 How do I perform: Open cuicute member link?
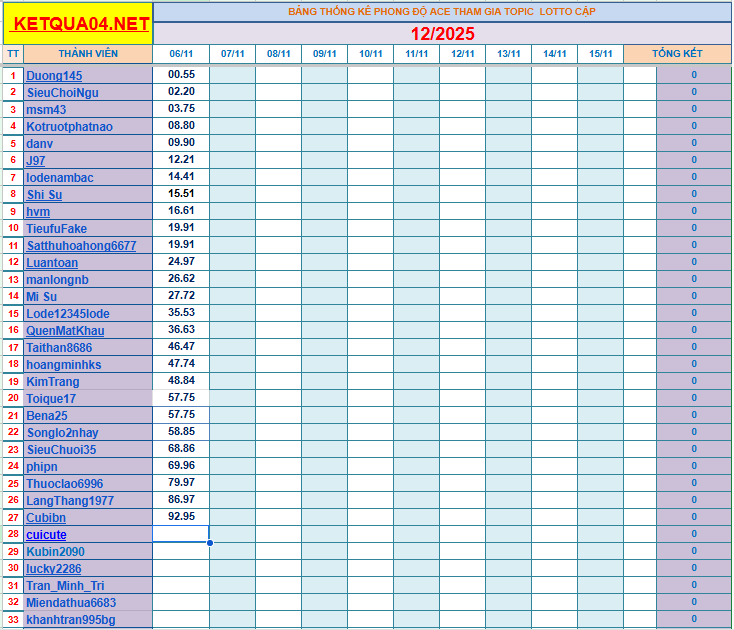point(46,535)
